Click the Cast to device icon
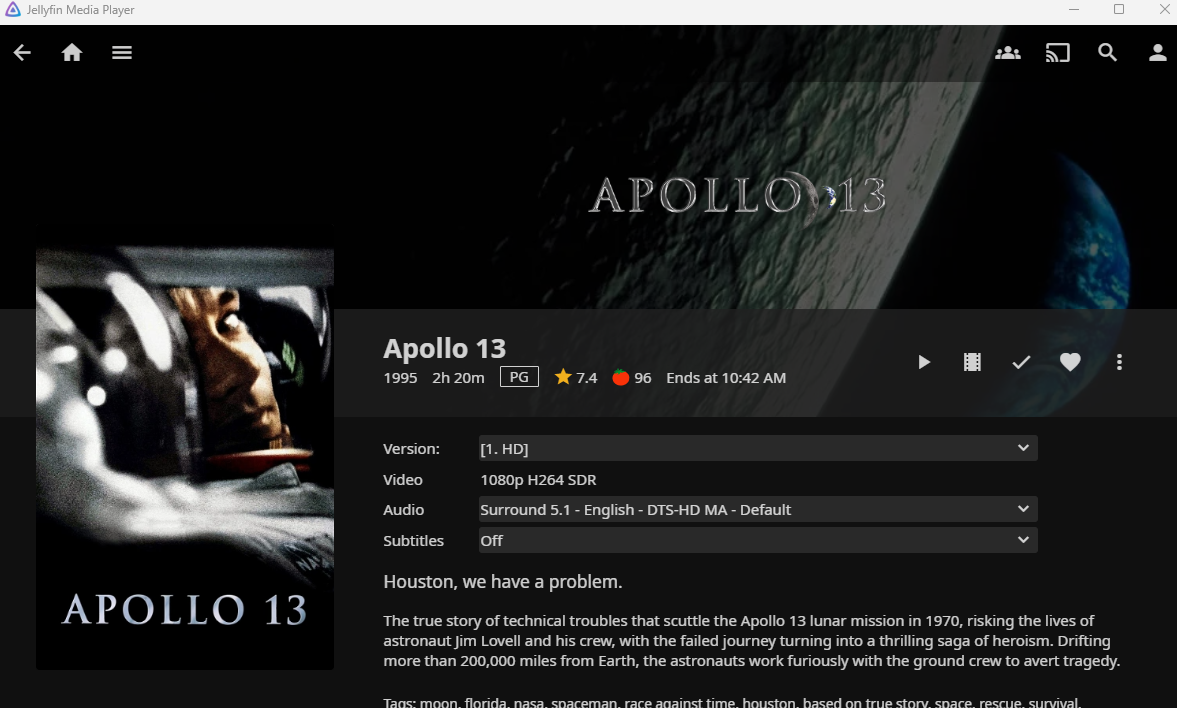The image size is (1177, 708). [x=1057, y=52]
